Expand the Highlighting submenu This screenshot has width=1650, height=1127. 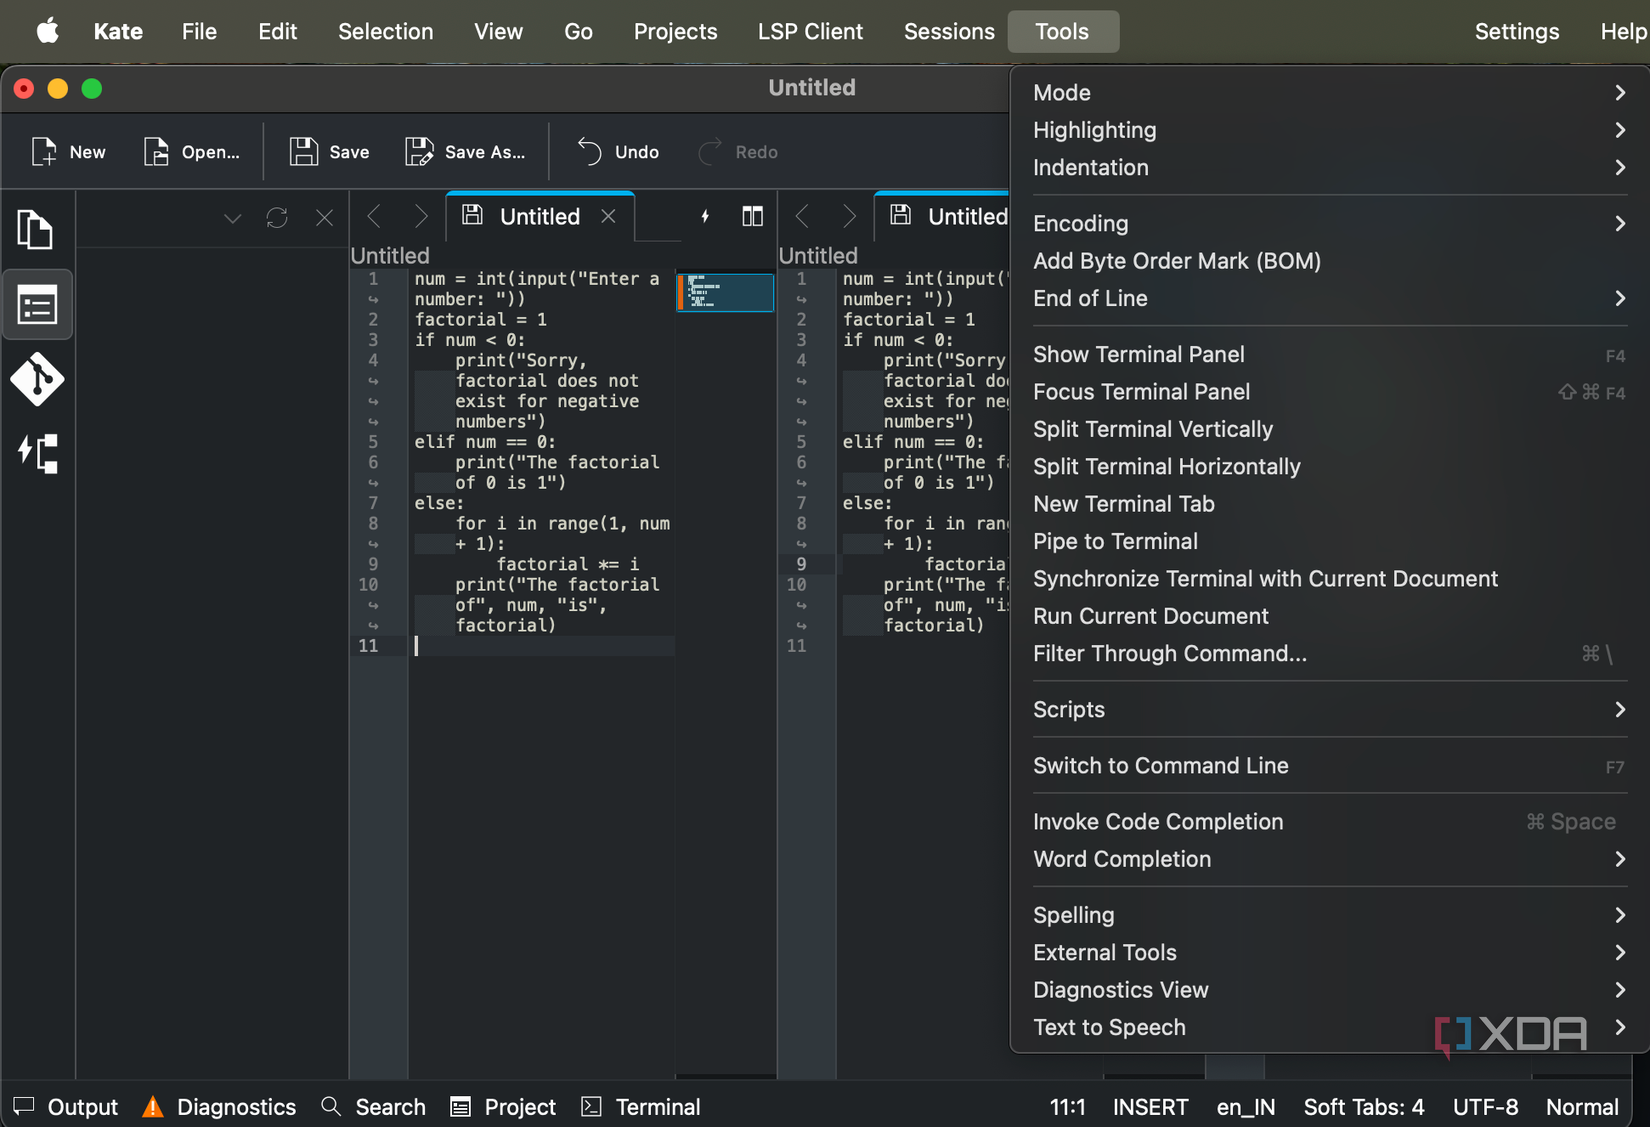click(x=1094, y=130)
